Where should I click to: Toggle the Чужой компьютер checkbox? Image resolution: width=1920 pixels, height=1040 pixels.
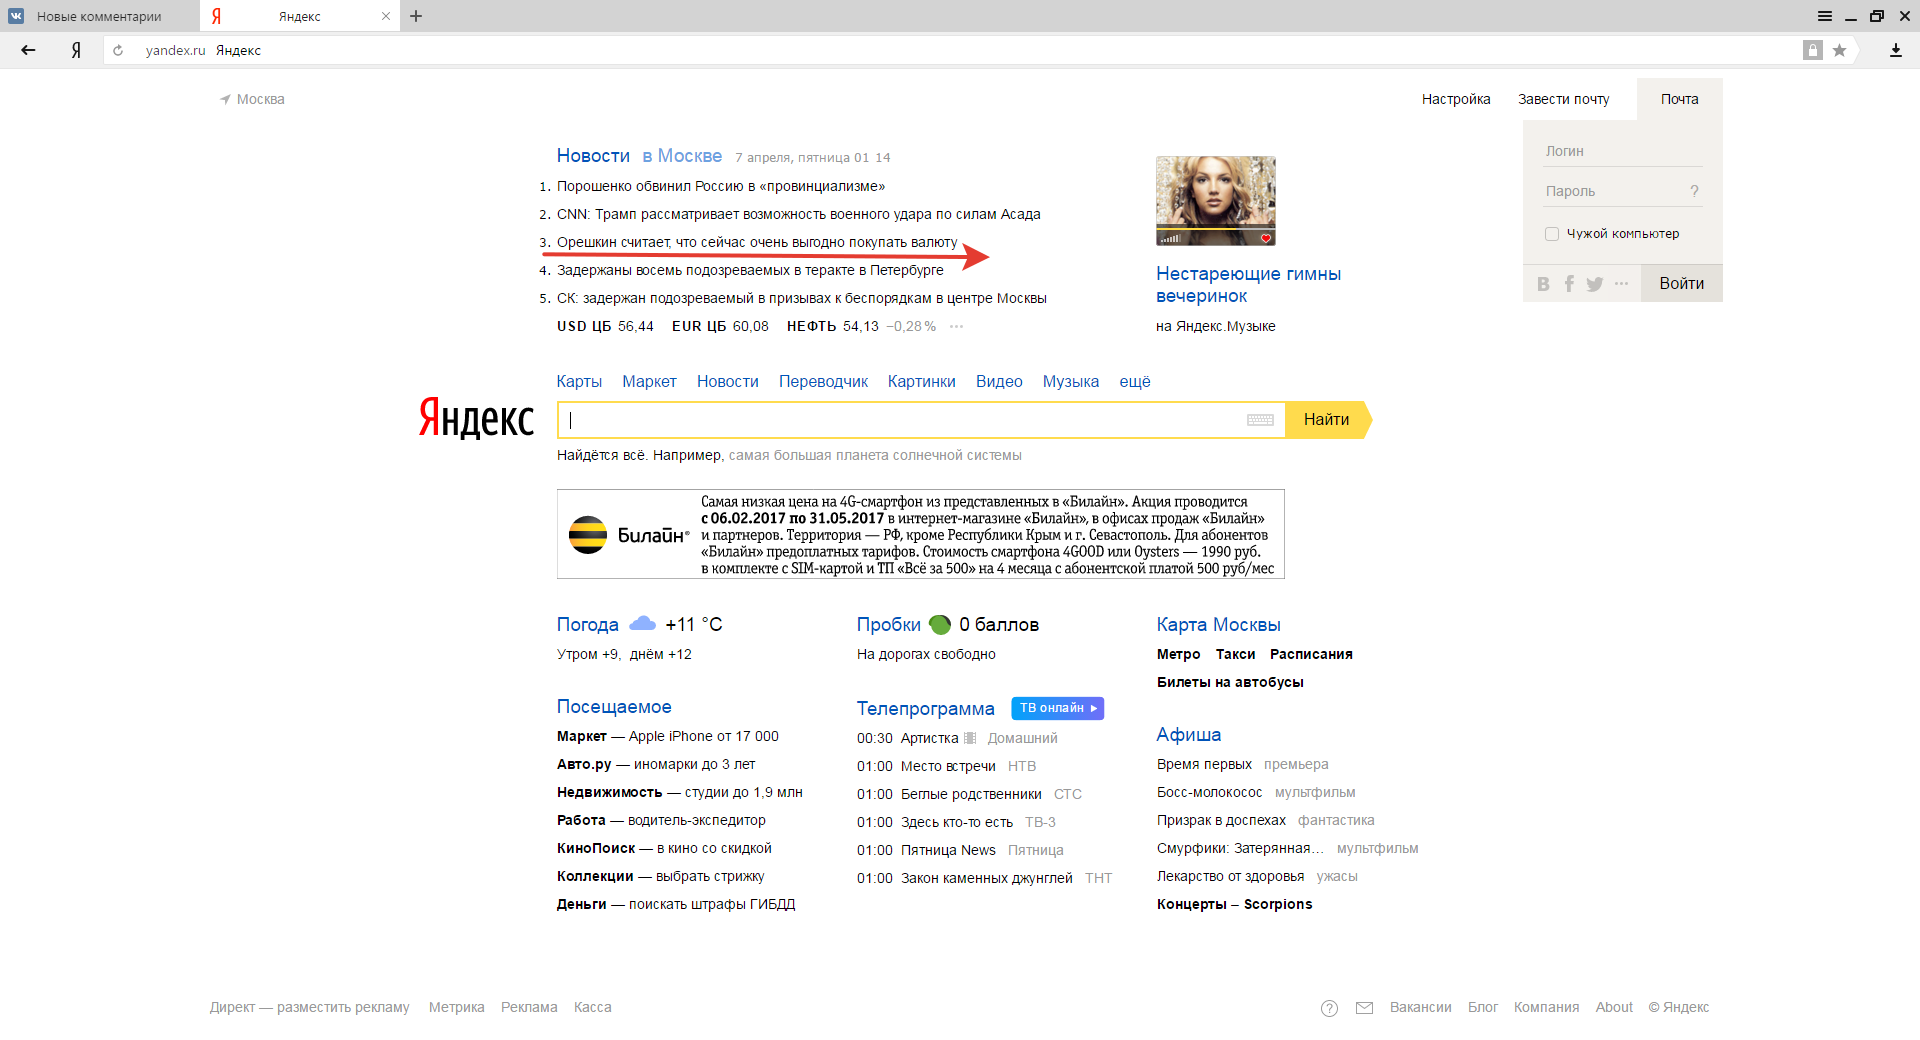point(1552,234)
